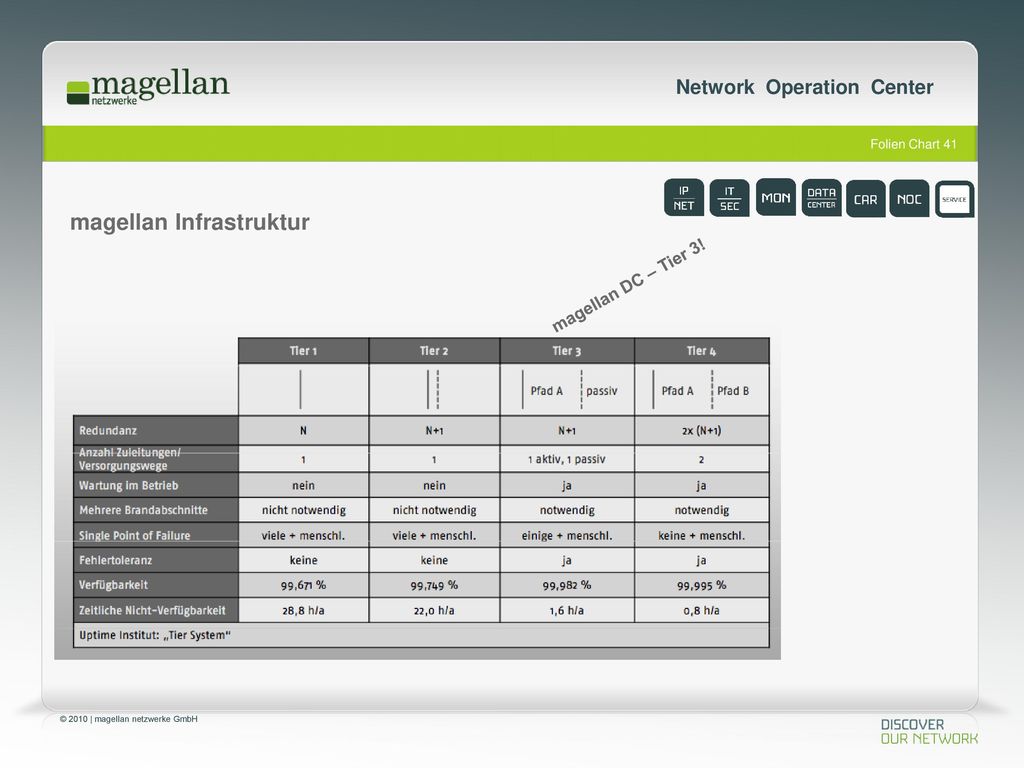1024x768 pixels.
Task: Open the IT SEC section icon
Action: click(x=729, y=198)
